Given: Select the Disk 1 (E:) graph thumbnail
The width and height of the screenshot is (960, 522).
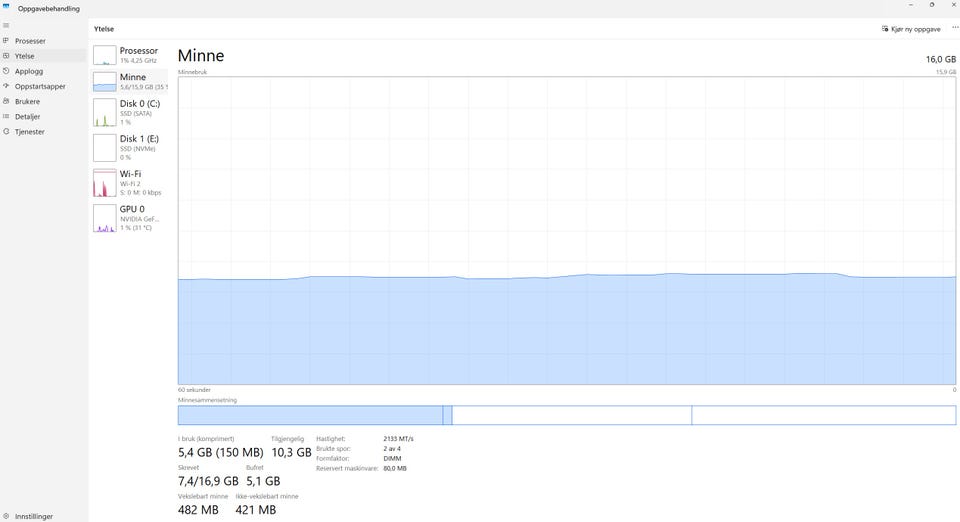Looking at the screenshot, I should point(105,147).
